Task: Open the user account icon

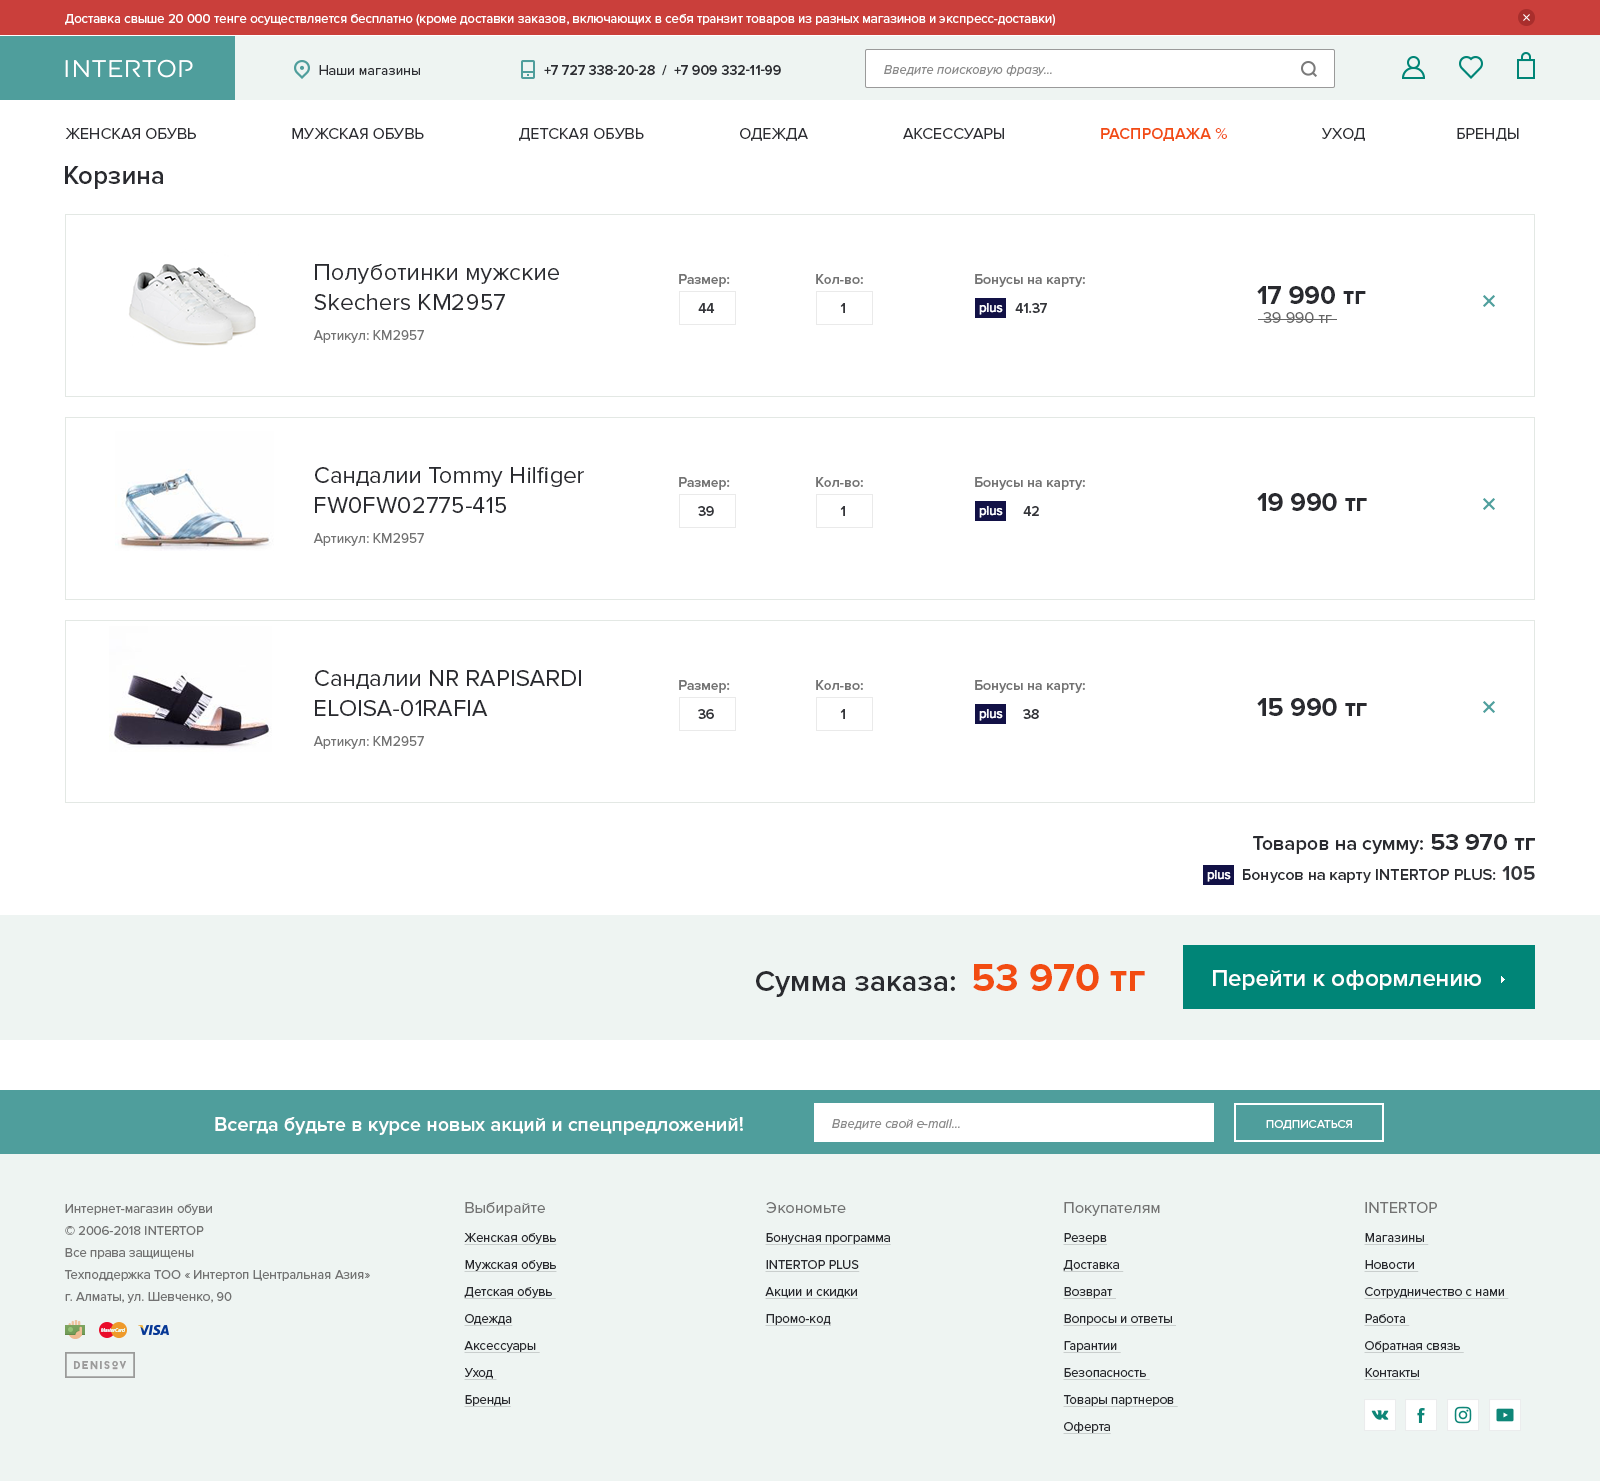Action: pyautogui.click(x=1413, y=67)
